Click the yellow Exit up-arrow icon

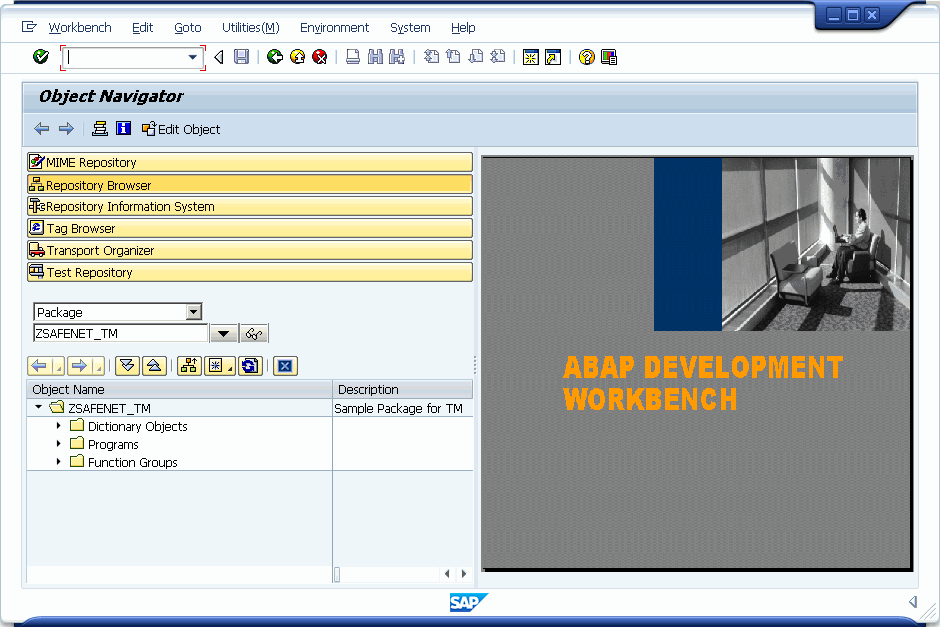coord(297,57)
